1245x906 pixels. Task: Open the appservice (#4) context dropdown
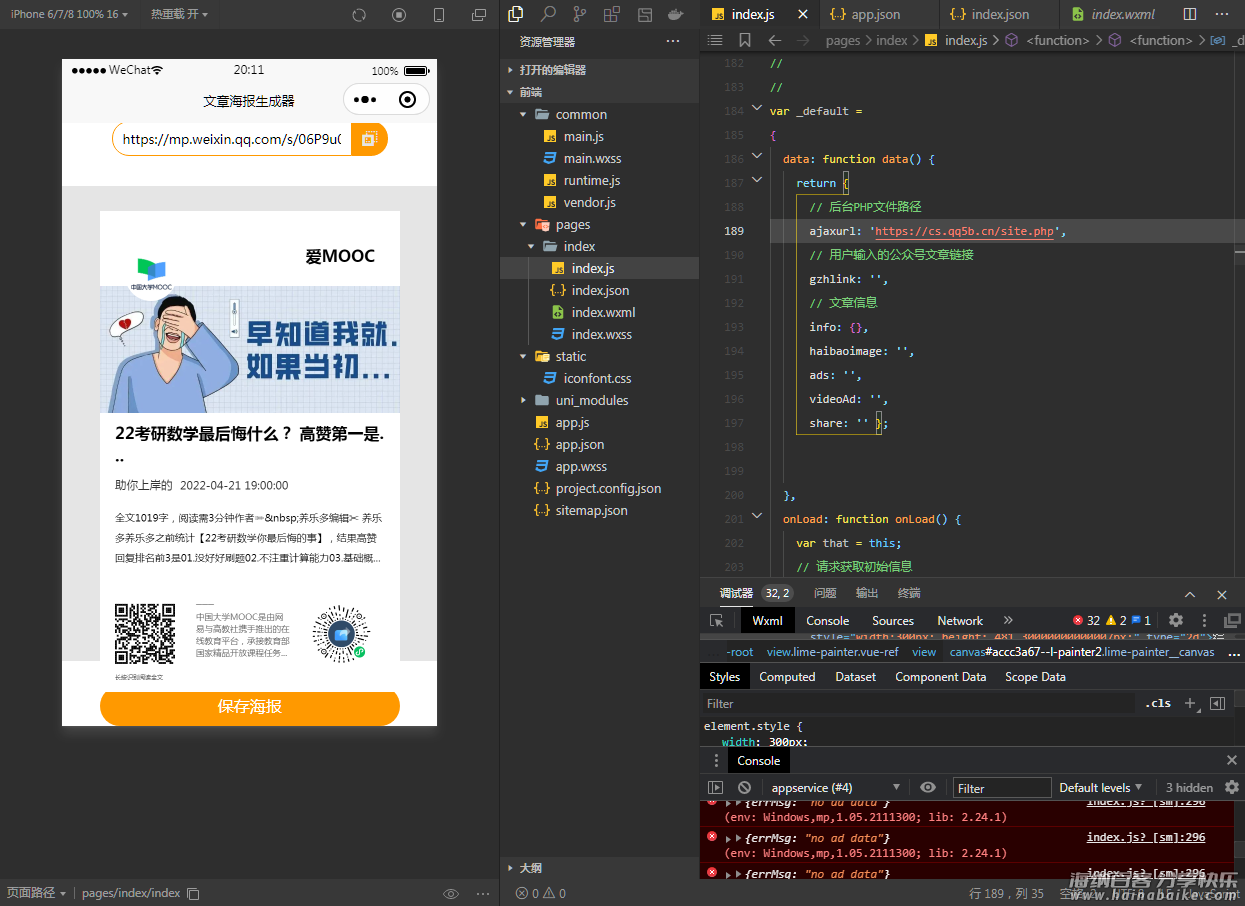tap(834, 788)
